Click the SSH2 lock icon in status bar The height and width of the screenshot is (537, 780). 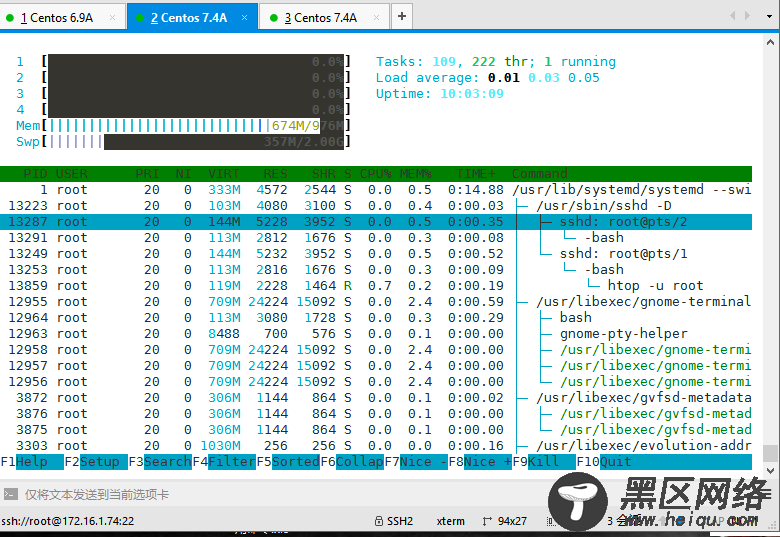tap(379, 521)
